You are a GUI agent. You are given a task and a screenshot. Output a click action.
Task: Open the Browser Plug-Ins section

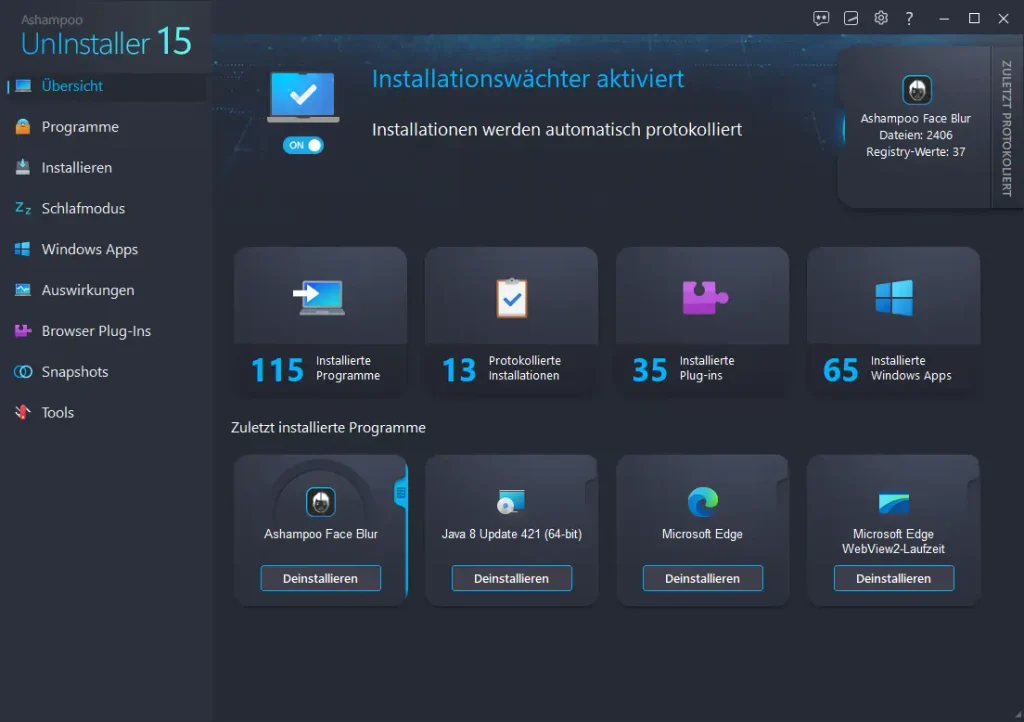[96, 331]
